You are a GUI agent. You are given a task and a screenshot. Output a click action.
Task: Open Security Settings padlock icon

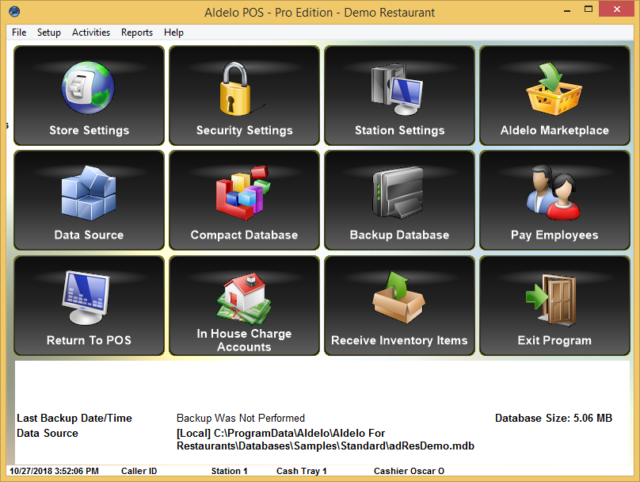(244, 89)
